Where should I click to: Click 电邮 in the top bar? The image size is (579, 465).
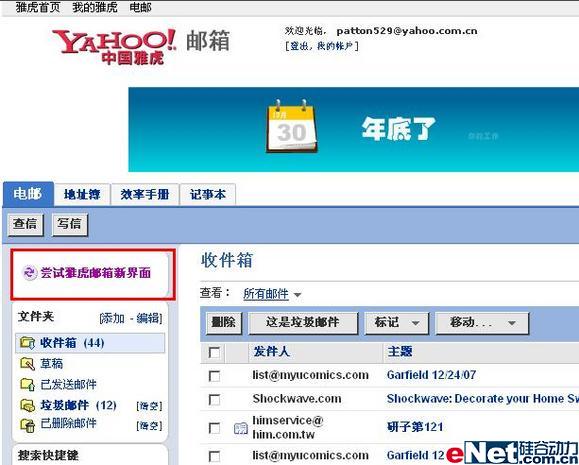[140, 7]
